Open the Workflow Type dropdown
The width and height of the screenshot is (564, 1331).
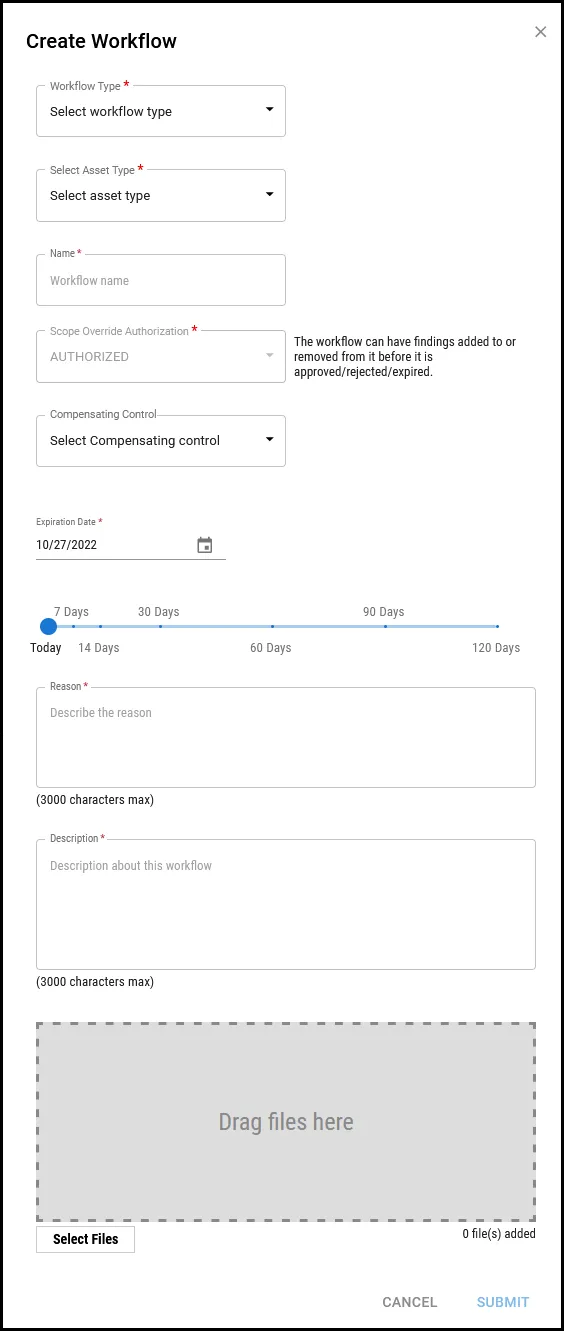161,111
